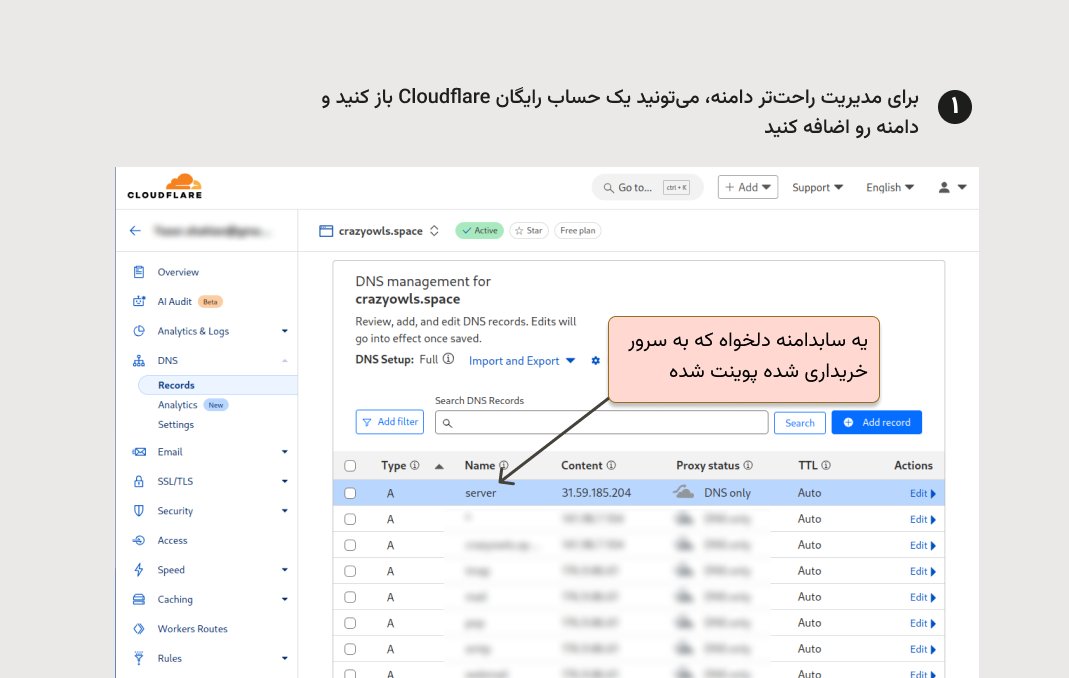Click the Search button
Screen dimensions: 1069x678
pyautogui.click(x=800, y=423)
